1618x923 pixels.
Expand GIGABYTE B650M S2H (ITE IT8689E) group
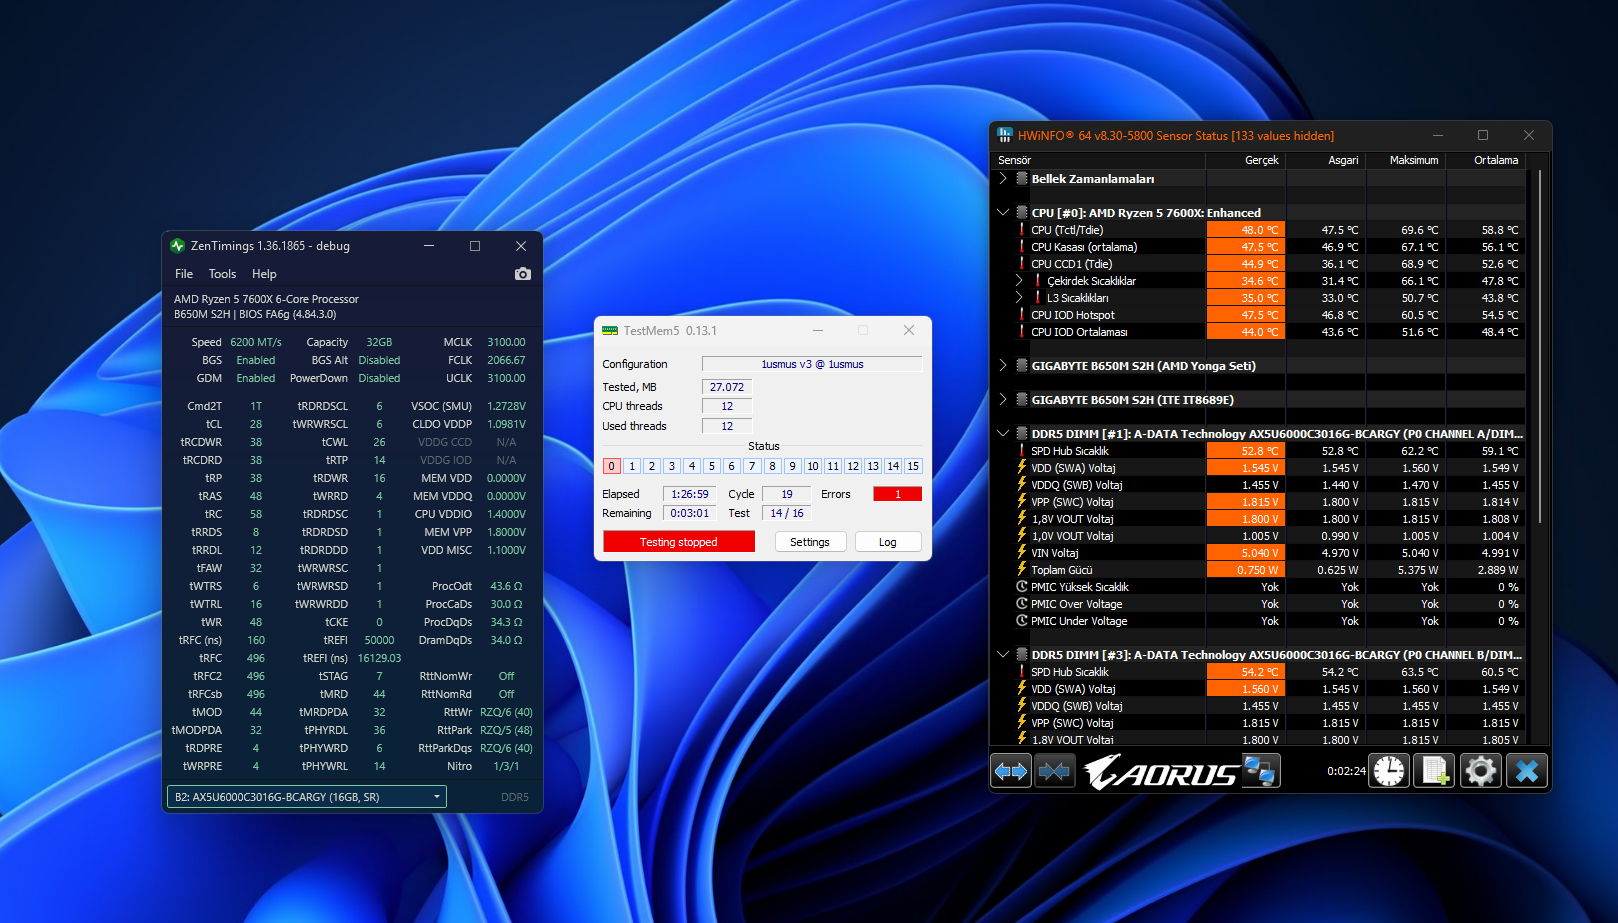1003,400
